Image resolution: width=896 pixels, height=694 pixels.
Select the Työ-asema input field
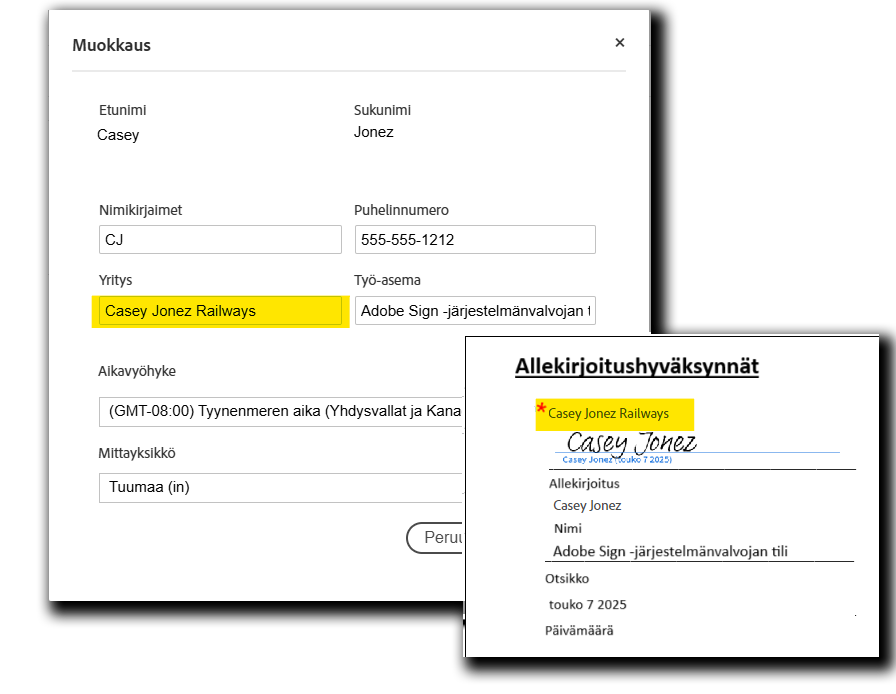(475, 311)
